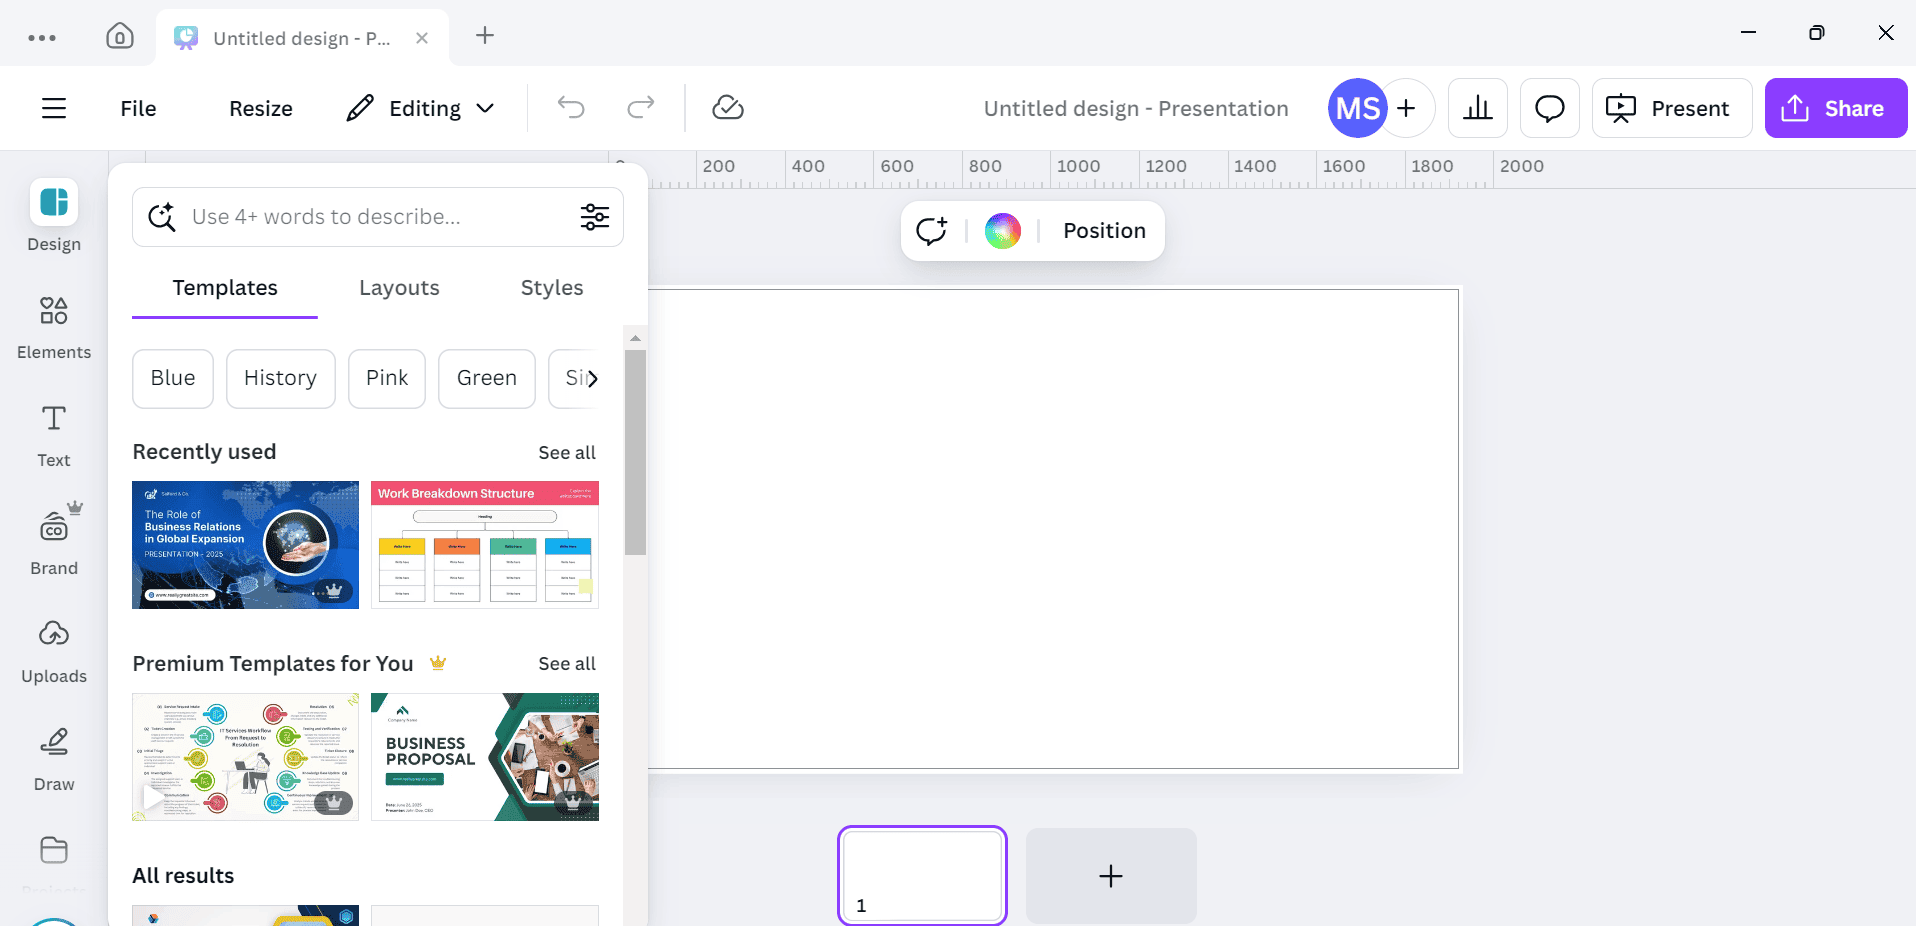The width and height of the screenshot is (1916, 926).
Task: Open the hamburger main menu
Action: point(54,108)
